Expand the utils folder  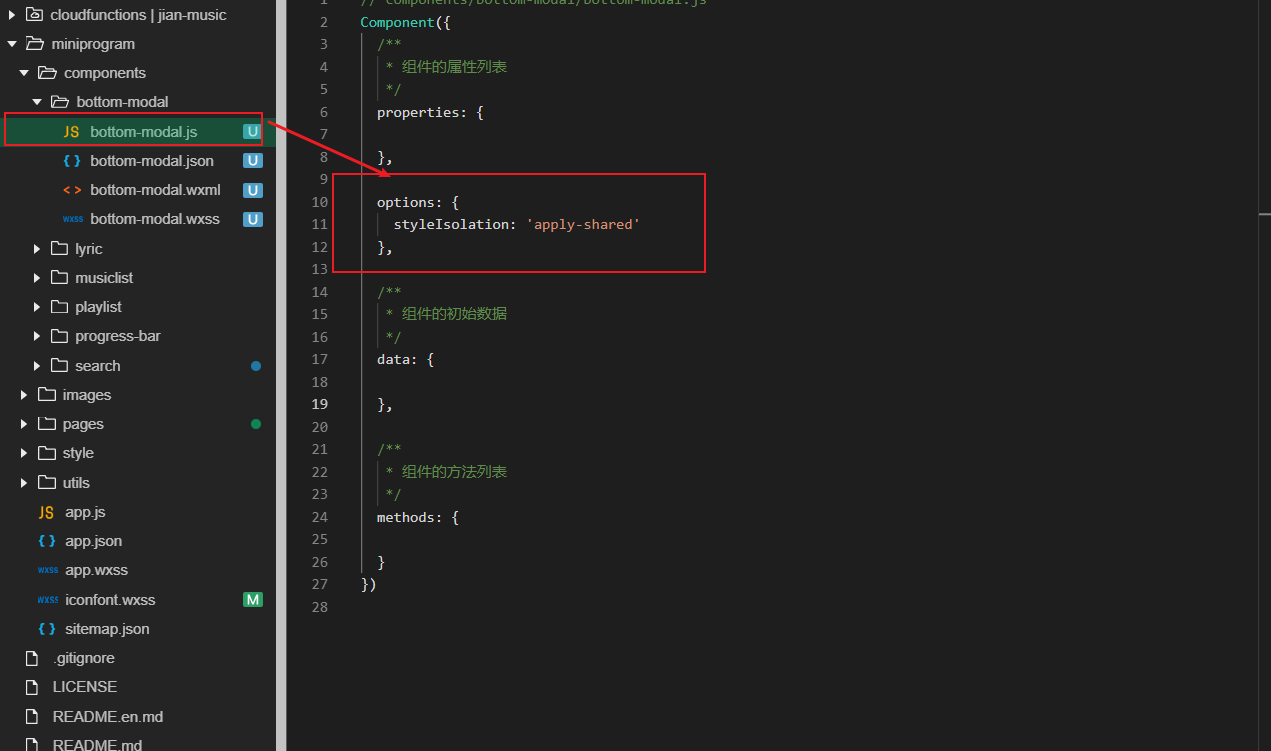(24, 483)
